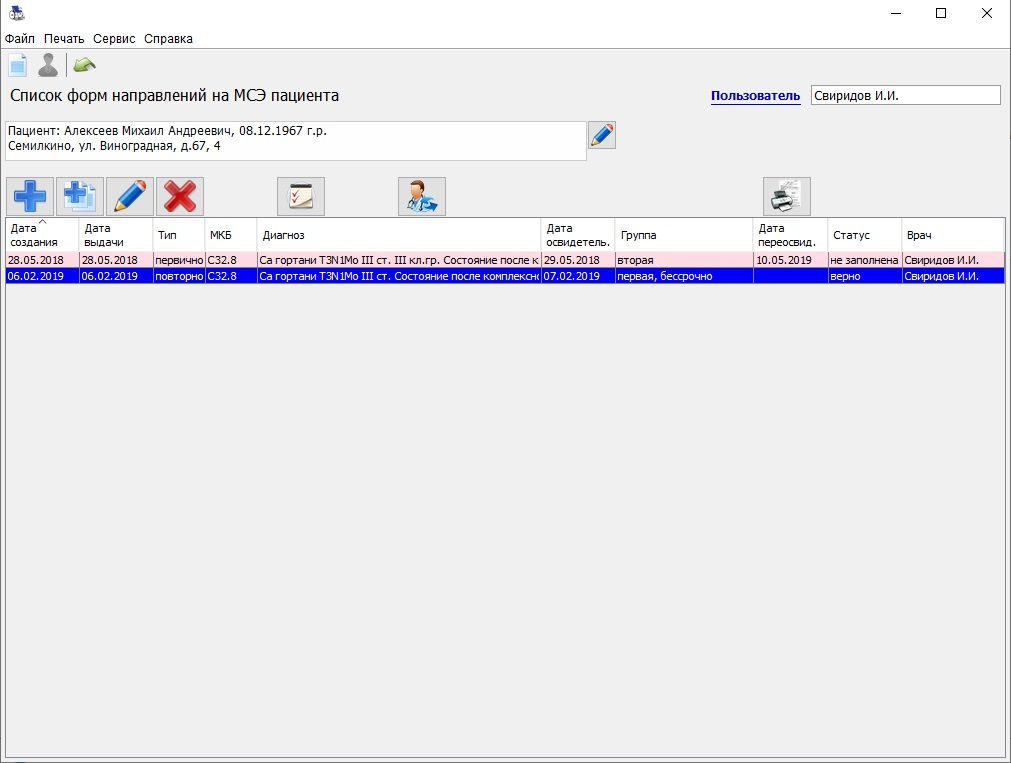Viewport: 1011px width, 763px height.
Task: Click the pencil edit-form icon above table
Action: click(130, 197)
